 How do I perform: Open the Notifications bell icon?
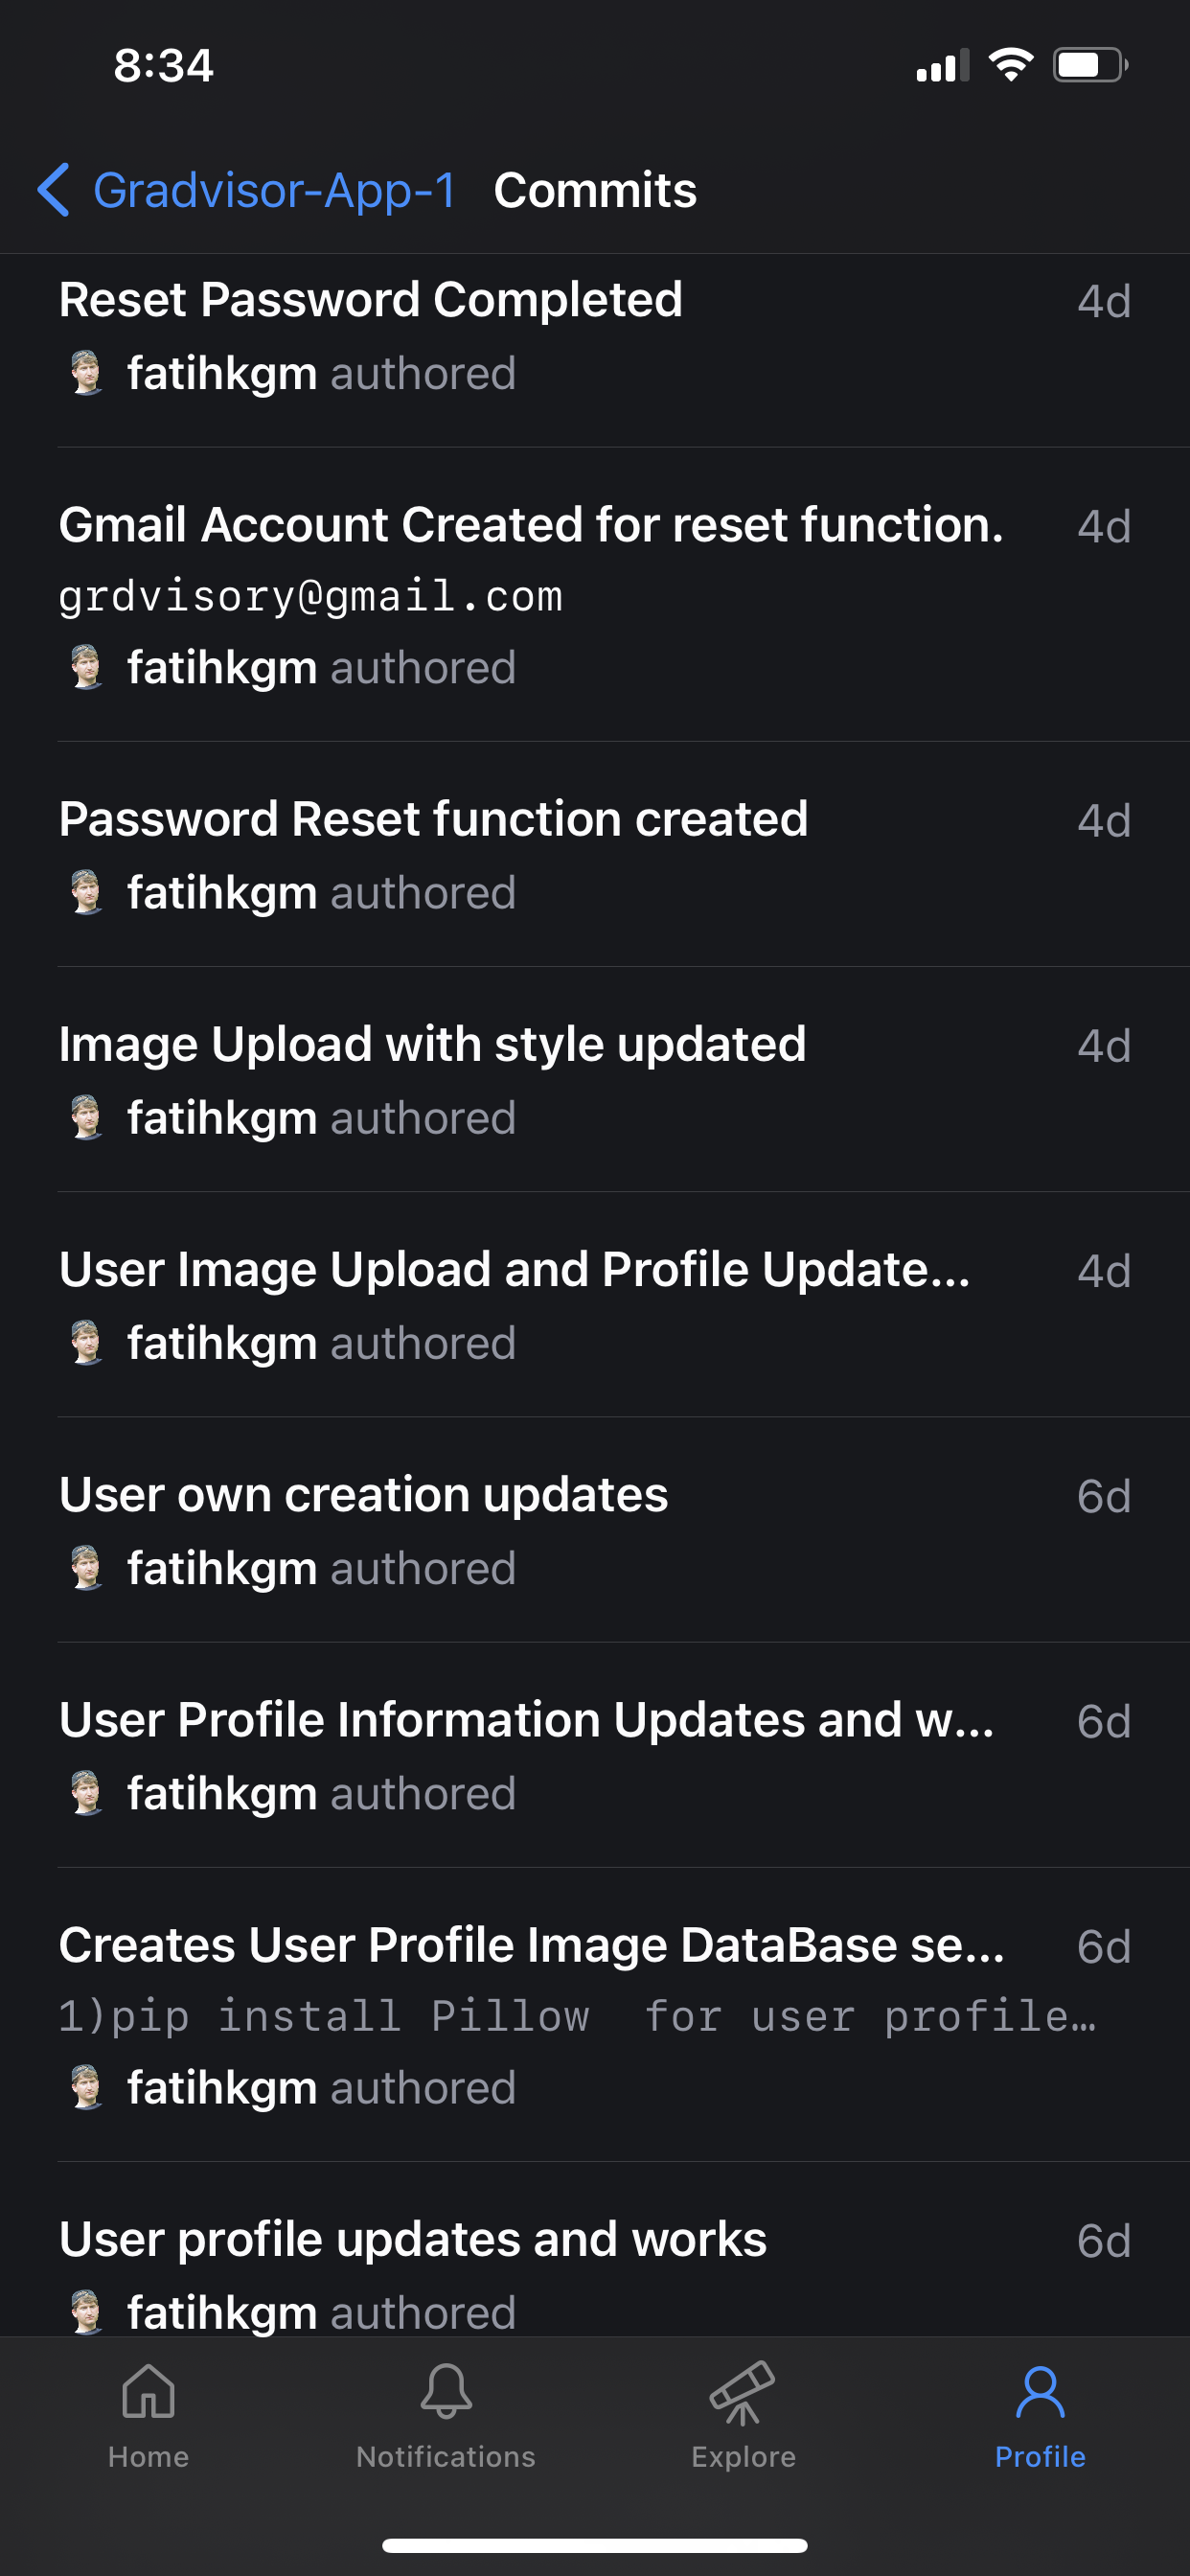(x=446, y=2391)
